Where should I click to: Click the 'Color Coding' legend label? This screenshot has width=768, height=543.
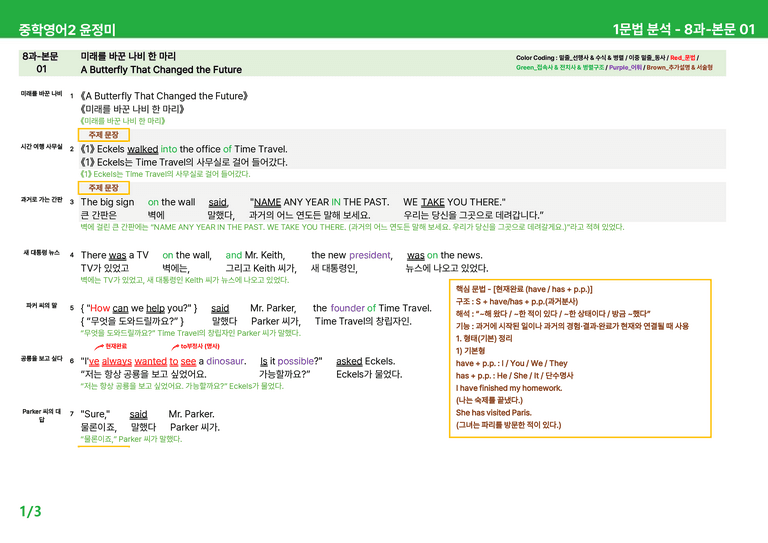535,58
